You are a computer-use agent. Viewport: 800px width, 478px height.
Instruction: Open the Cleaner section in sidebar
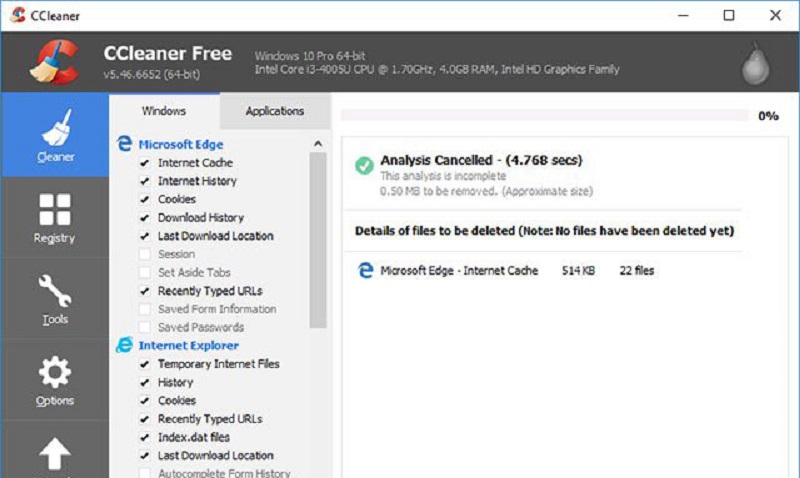[x=55, y=135]
